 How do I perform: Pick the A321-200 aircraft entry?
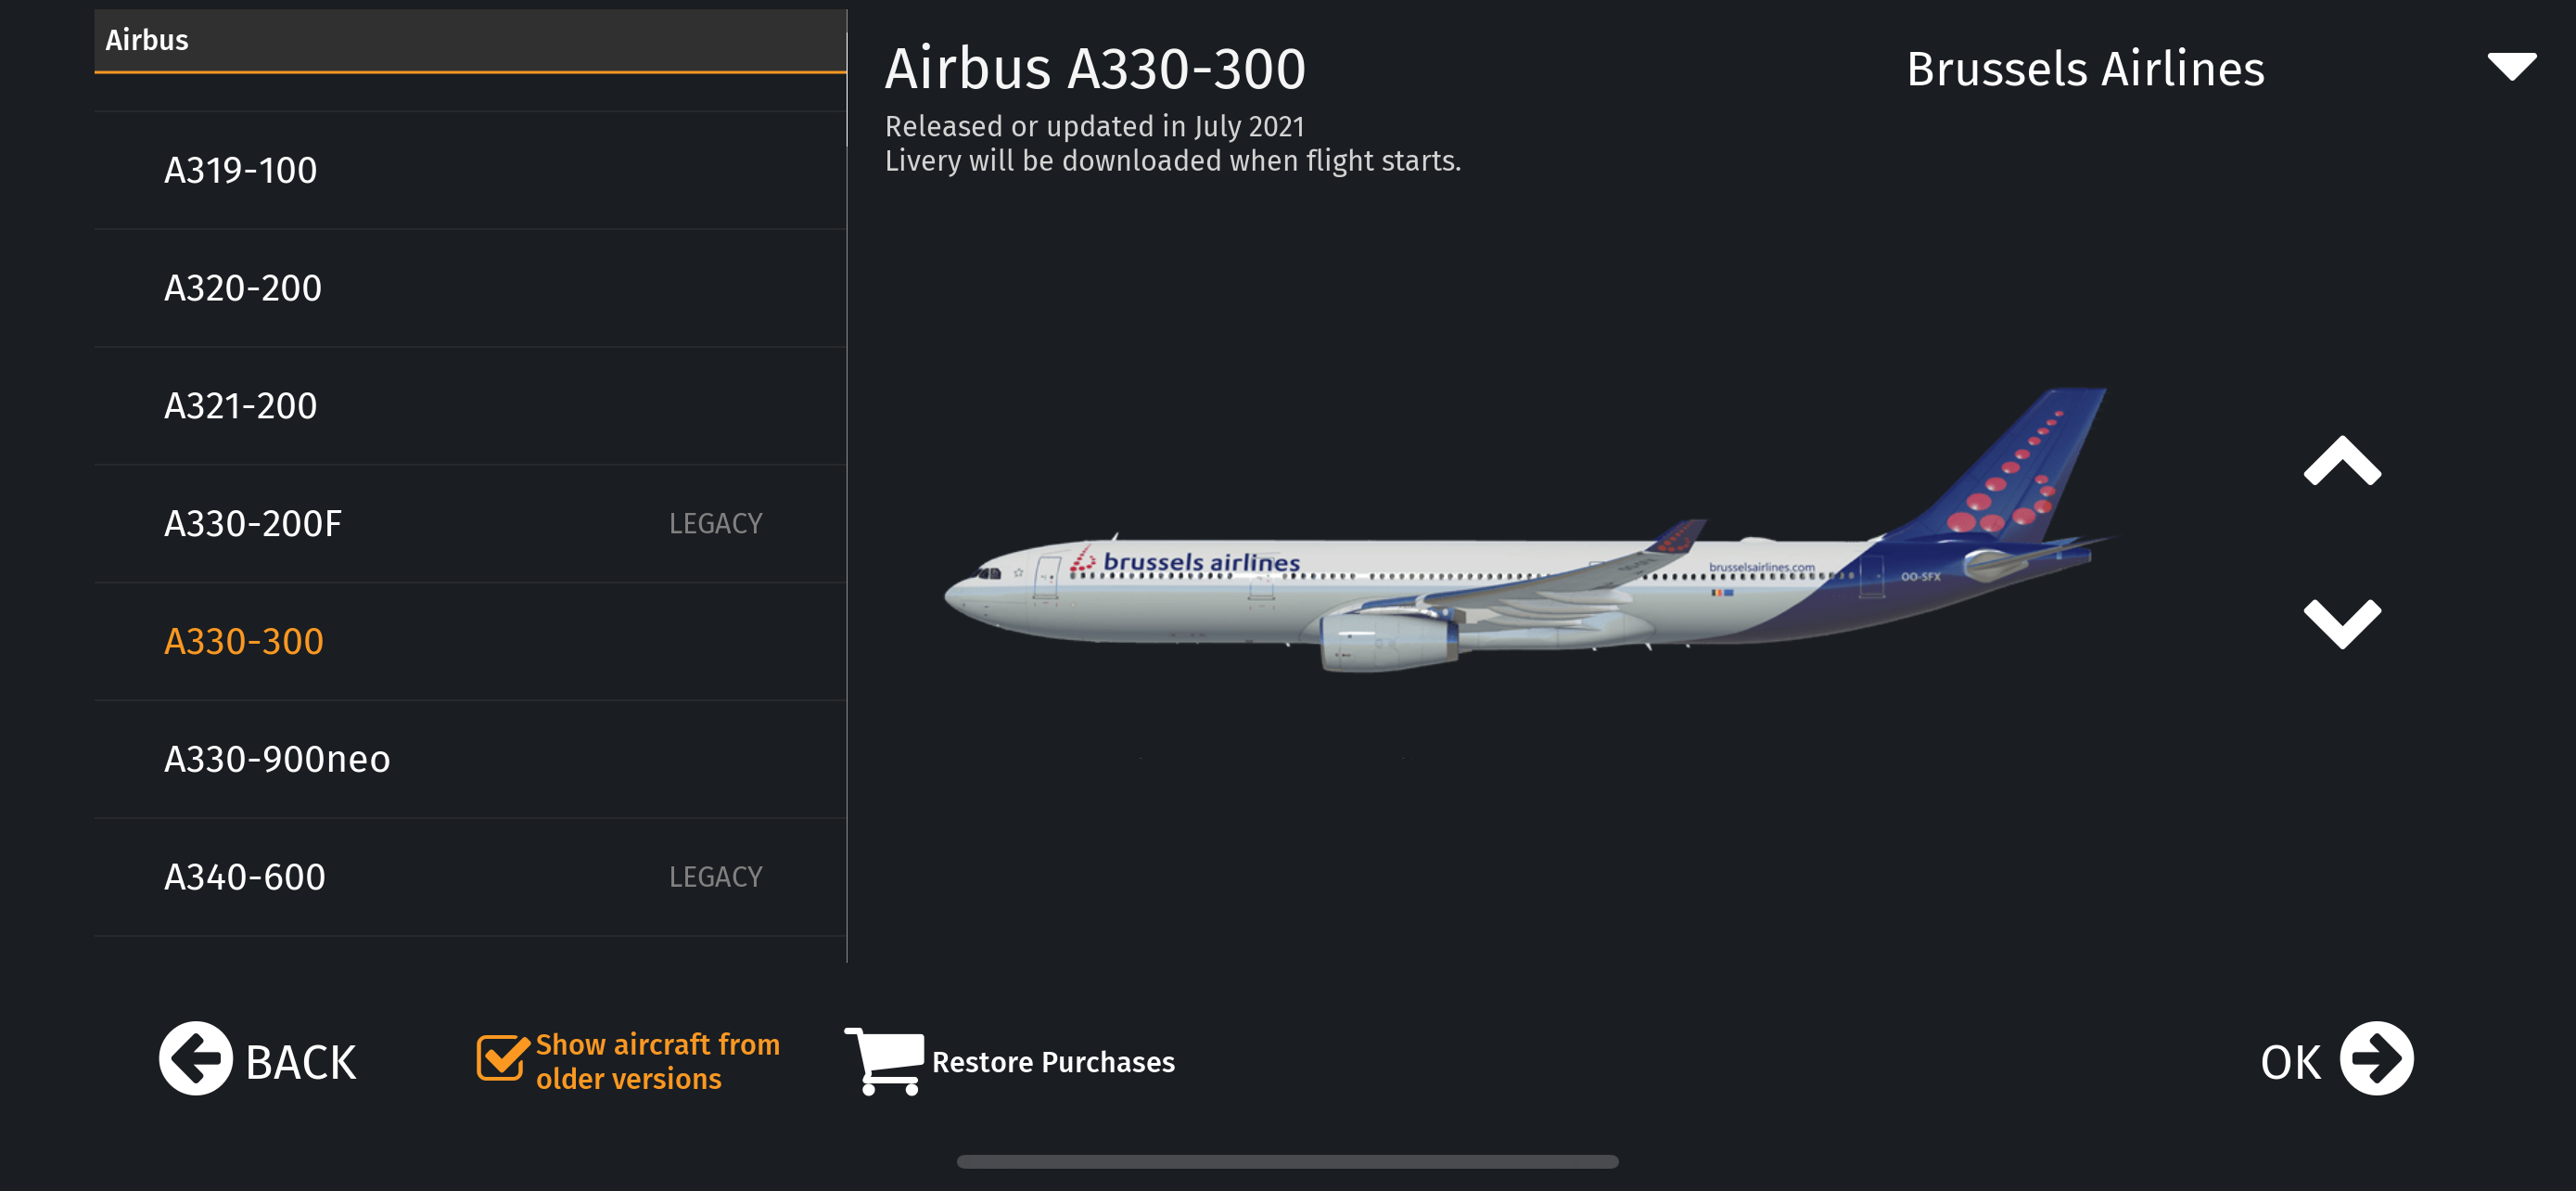(x=241, y=407)
